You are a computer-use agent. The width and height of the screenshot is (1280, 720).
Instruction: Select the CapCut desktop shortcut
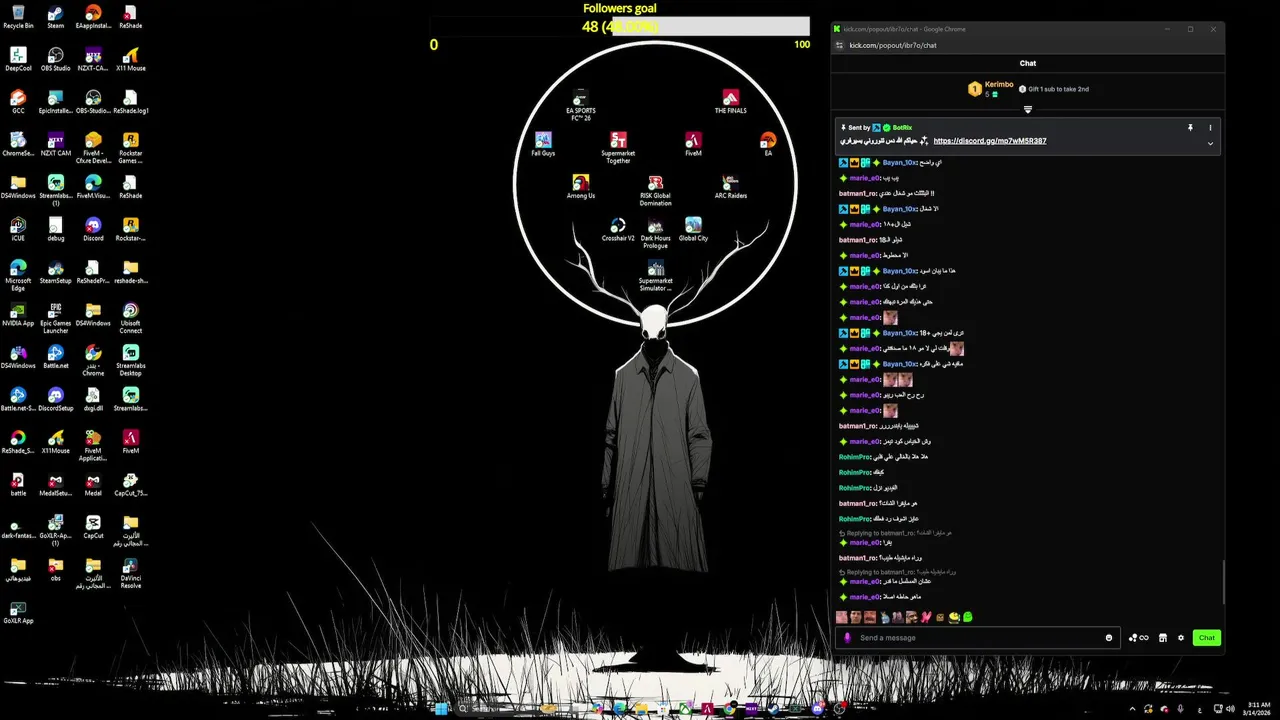point(93,527)
